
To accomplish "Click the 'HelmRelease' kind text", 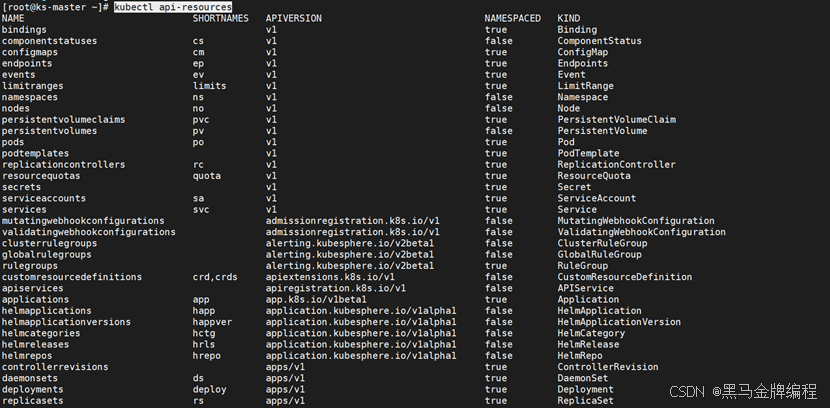I will coord(588,344).
